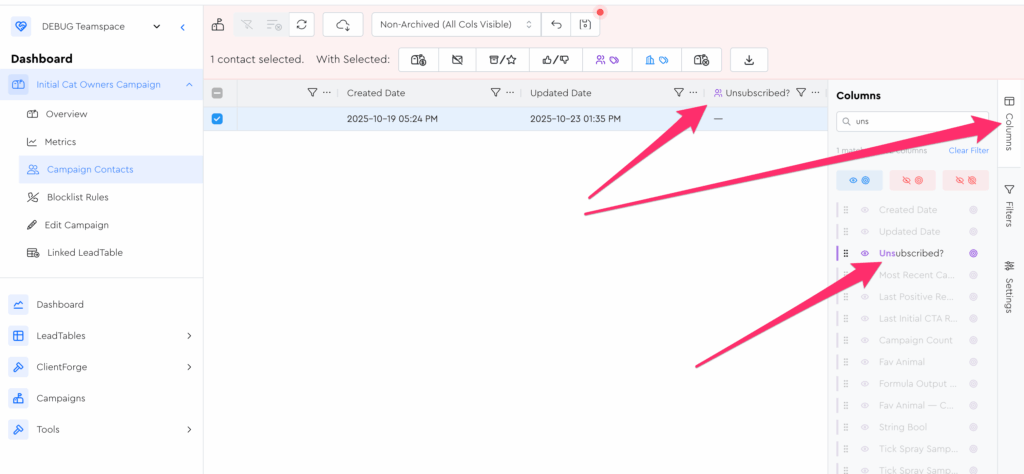Expand the ClientForge sidebar section

pyautogui.click(x=189, y=367)
